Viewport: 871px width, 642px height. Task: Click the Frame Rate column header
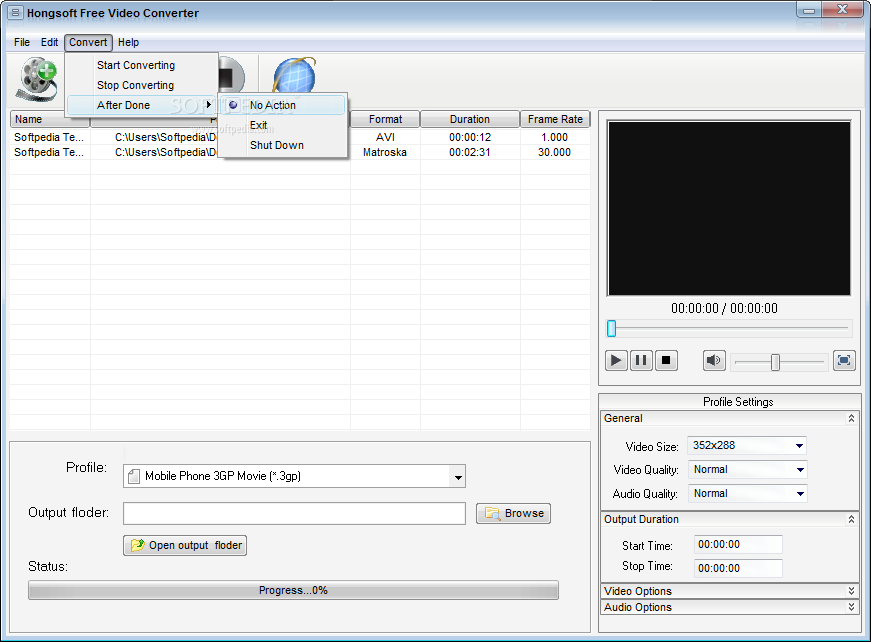click(x=555, y=119)
